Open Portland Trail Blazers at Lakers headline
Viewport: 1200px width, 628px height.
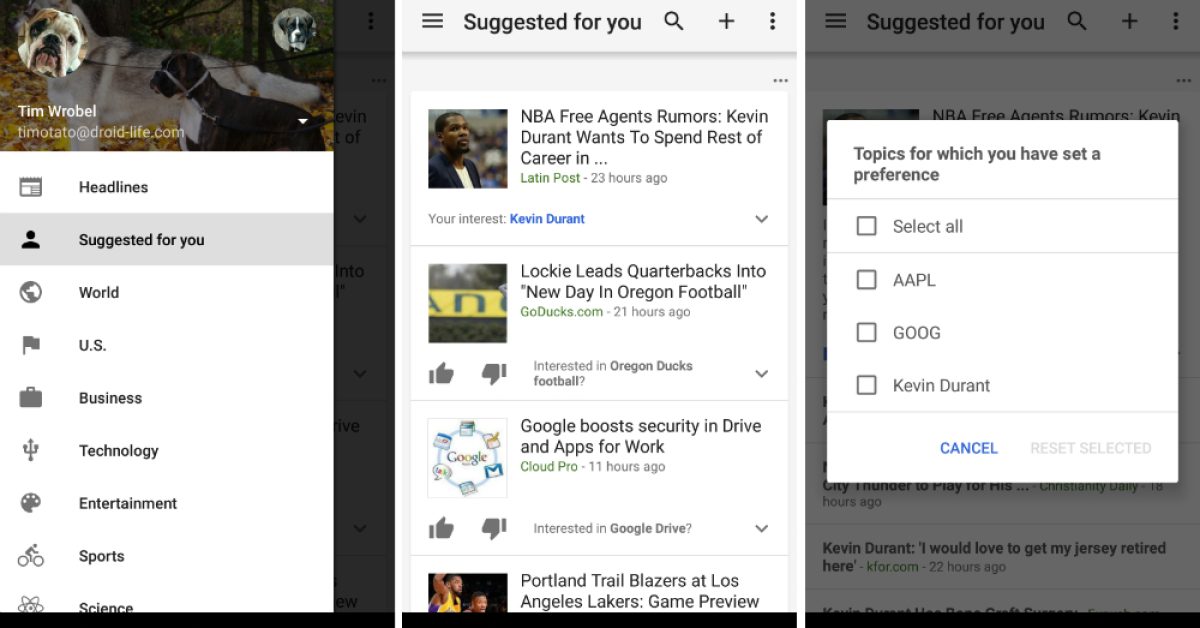(x=640, y=591)
